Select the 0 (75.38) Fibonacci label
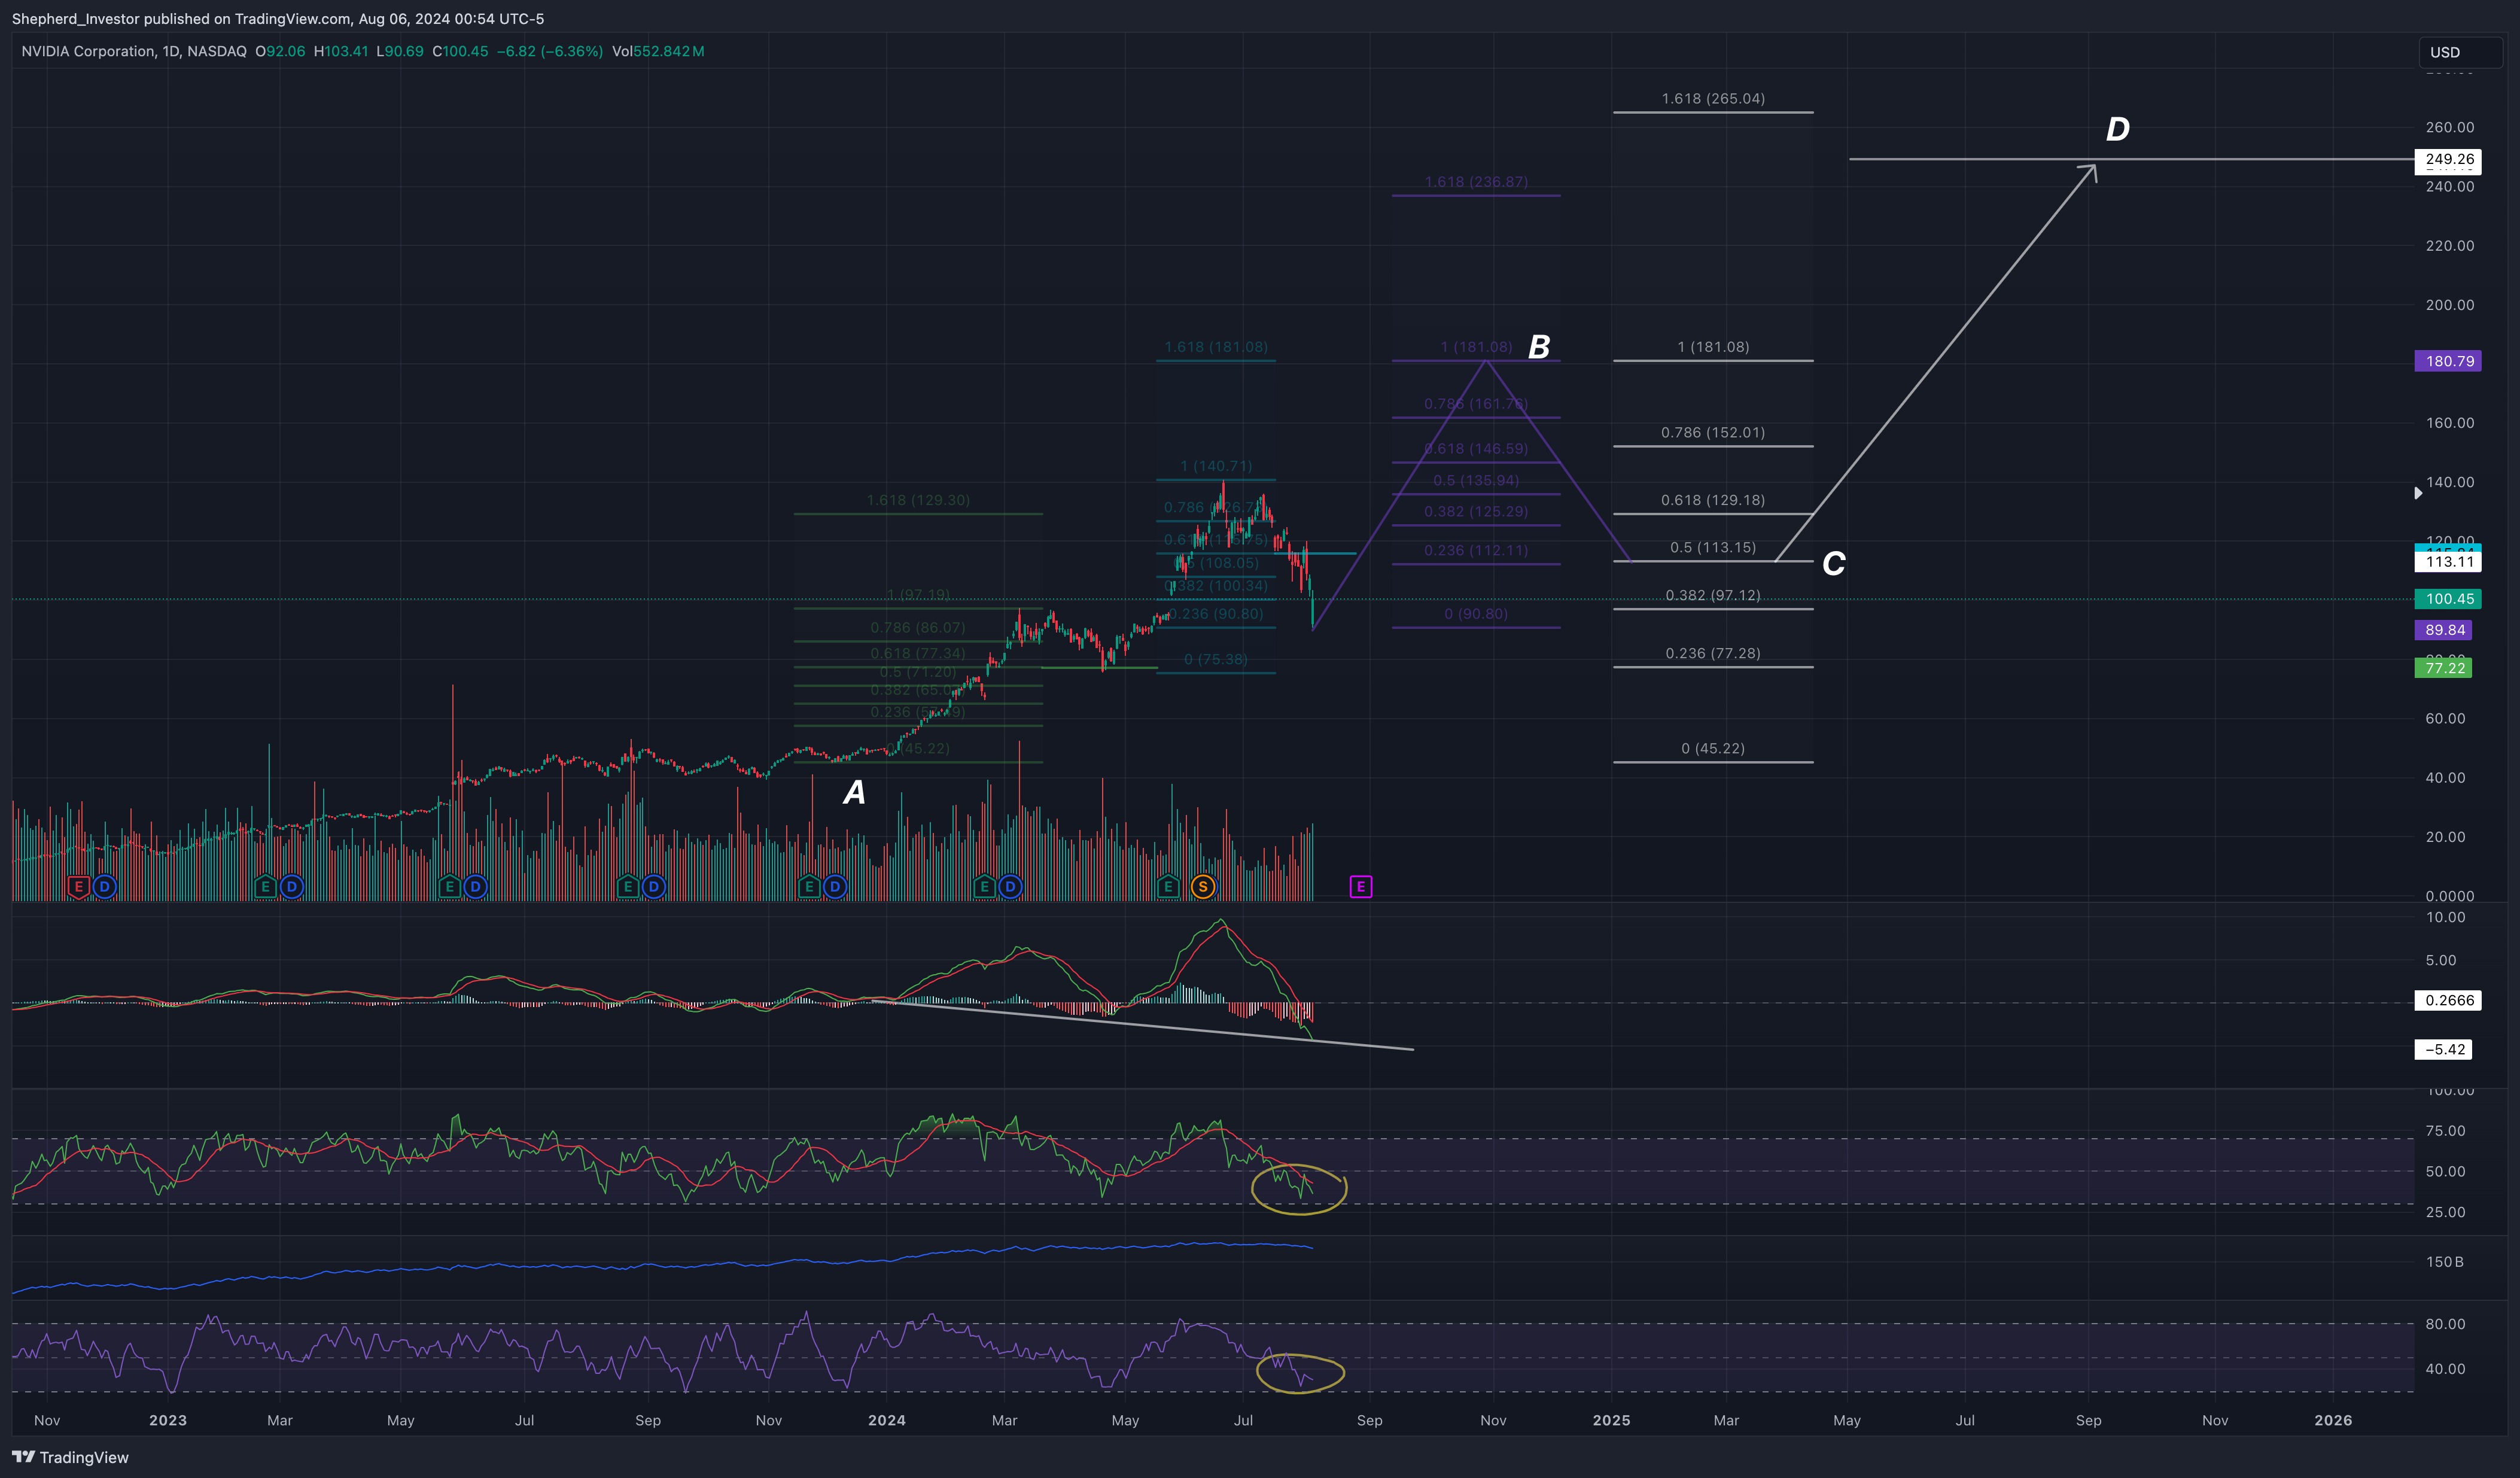The width and height of the screenshot is (2520, 1478). coord(1216,659)
